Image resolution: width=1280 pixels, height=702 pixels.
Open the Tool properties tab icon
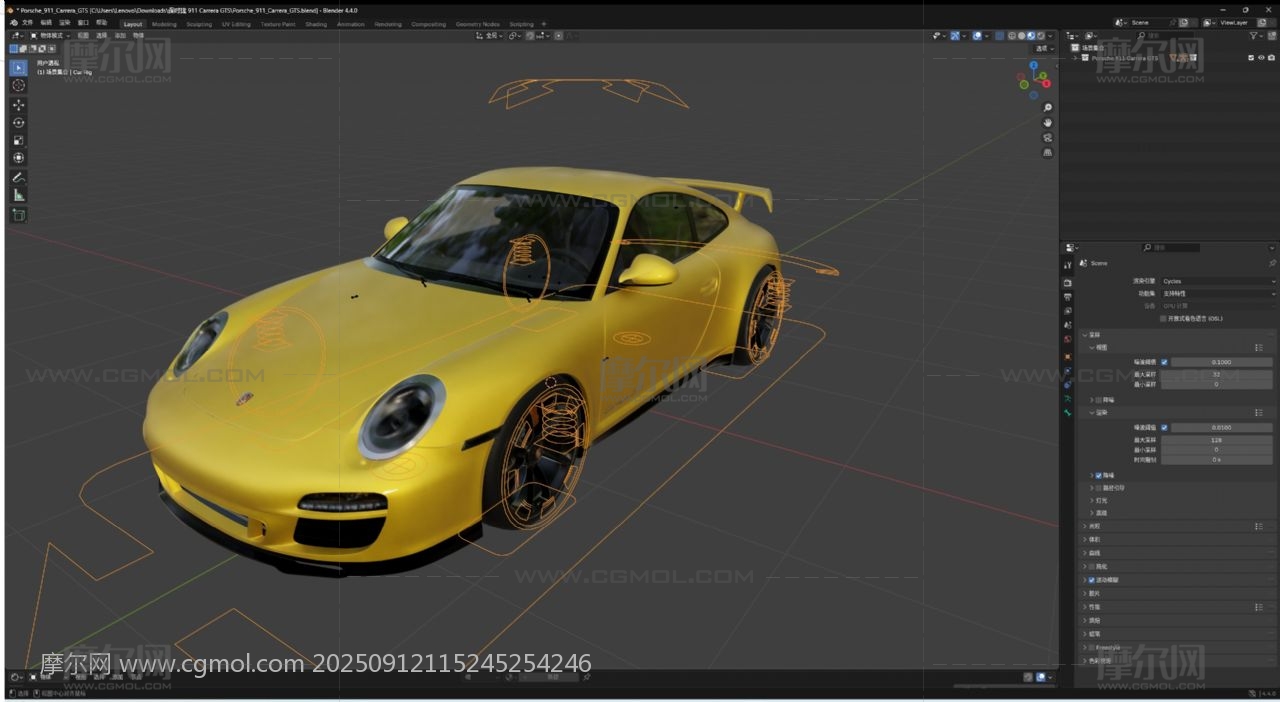[x=1068, y=265]
